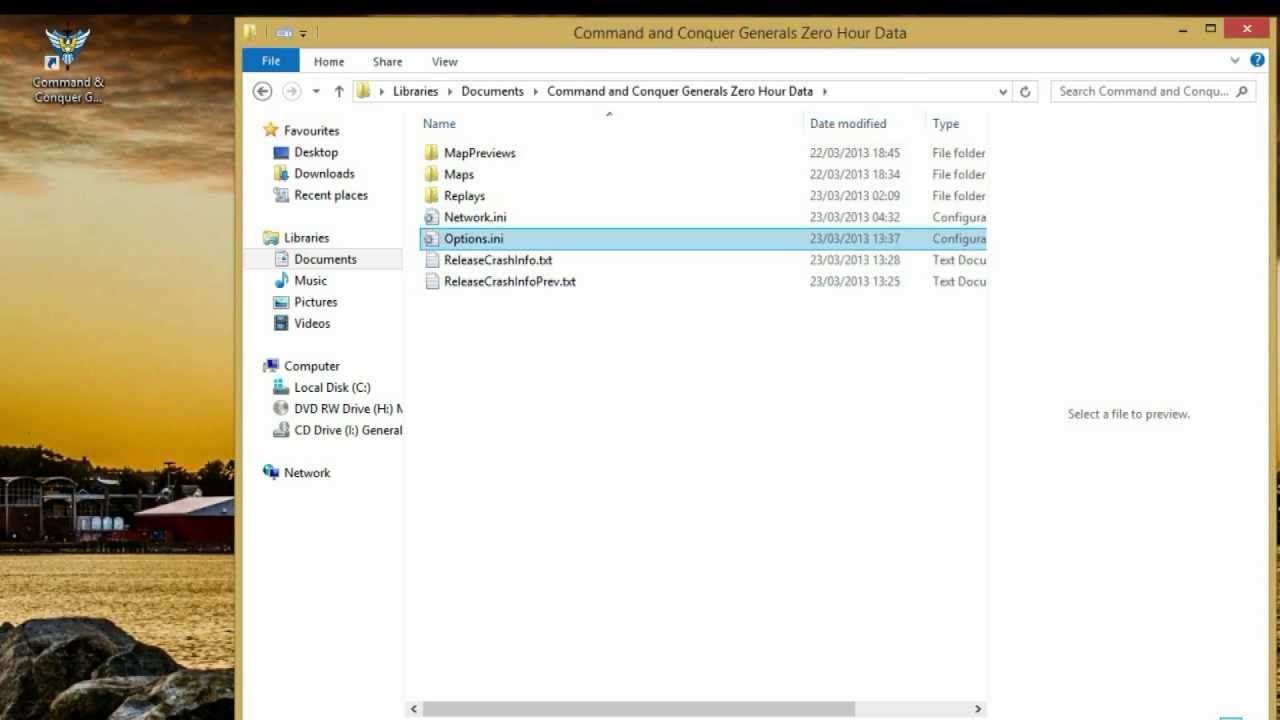Click the Quick Access properties icon in title bar
This screenshot has width=1280, height=720.
(284, 33)
